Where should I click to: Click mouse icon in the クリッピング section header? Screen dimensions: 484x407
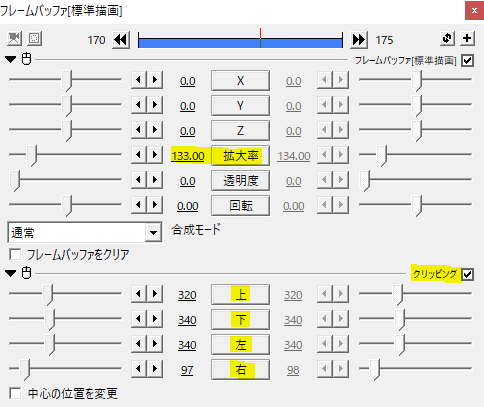[26, 273]
